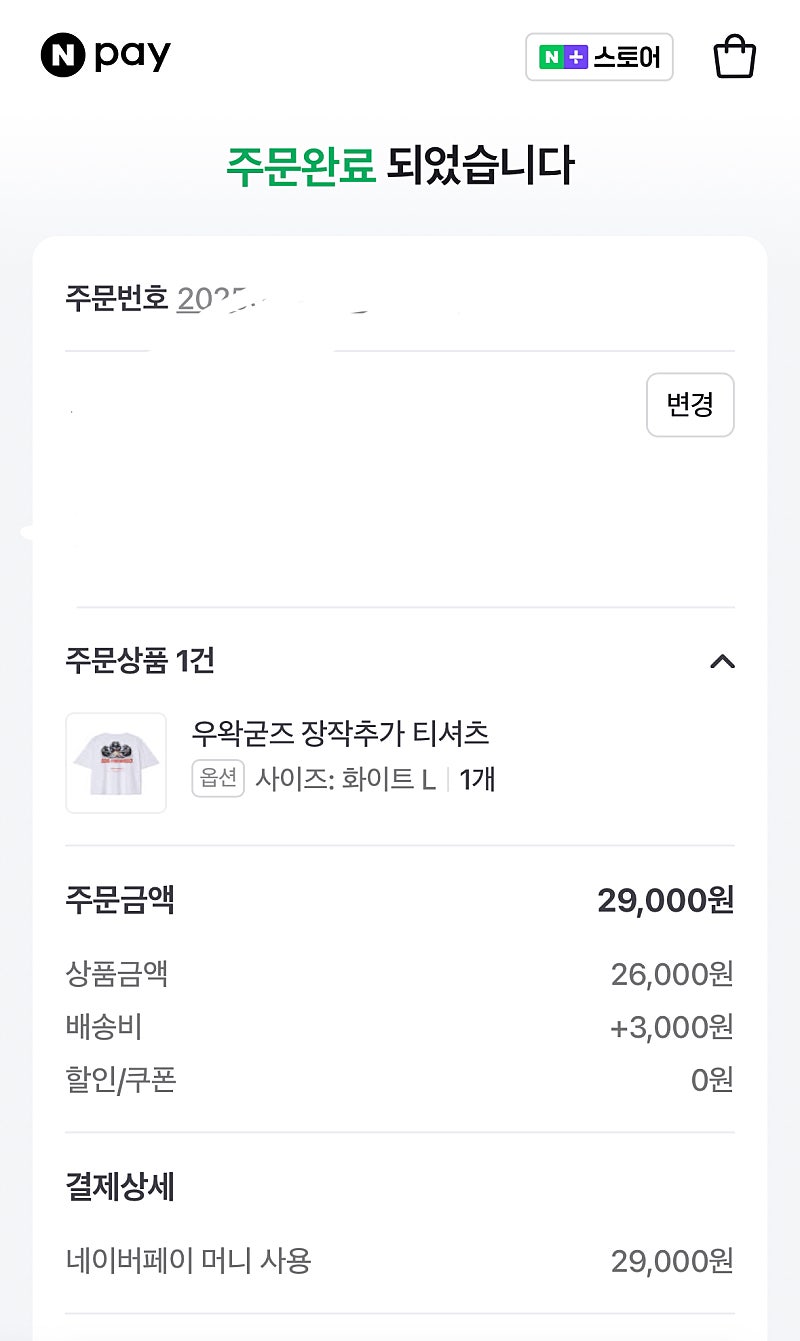The image size is (800, 1341).
Task: Collapse the 주문상품 1건 section chevron
Action: pyautogui.click(x=722, y=661)
